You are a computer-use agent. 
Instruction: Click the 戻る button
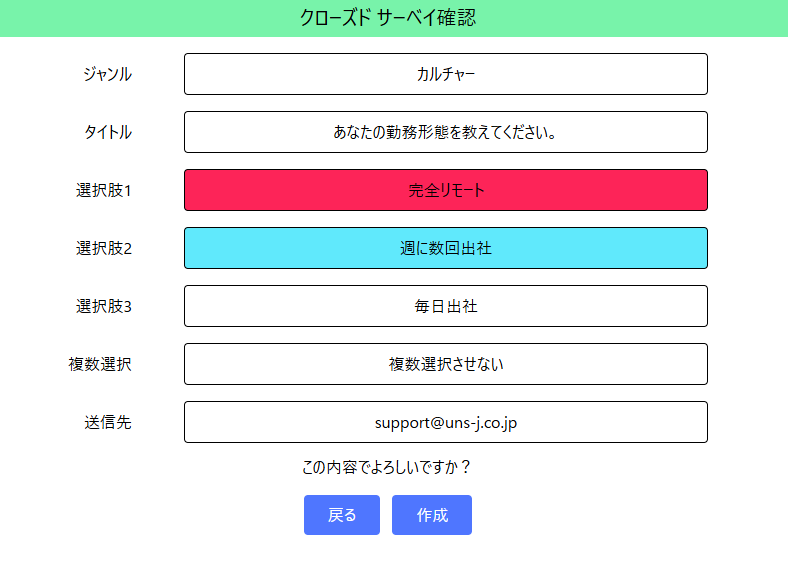(342, 515)
